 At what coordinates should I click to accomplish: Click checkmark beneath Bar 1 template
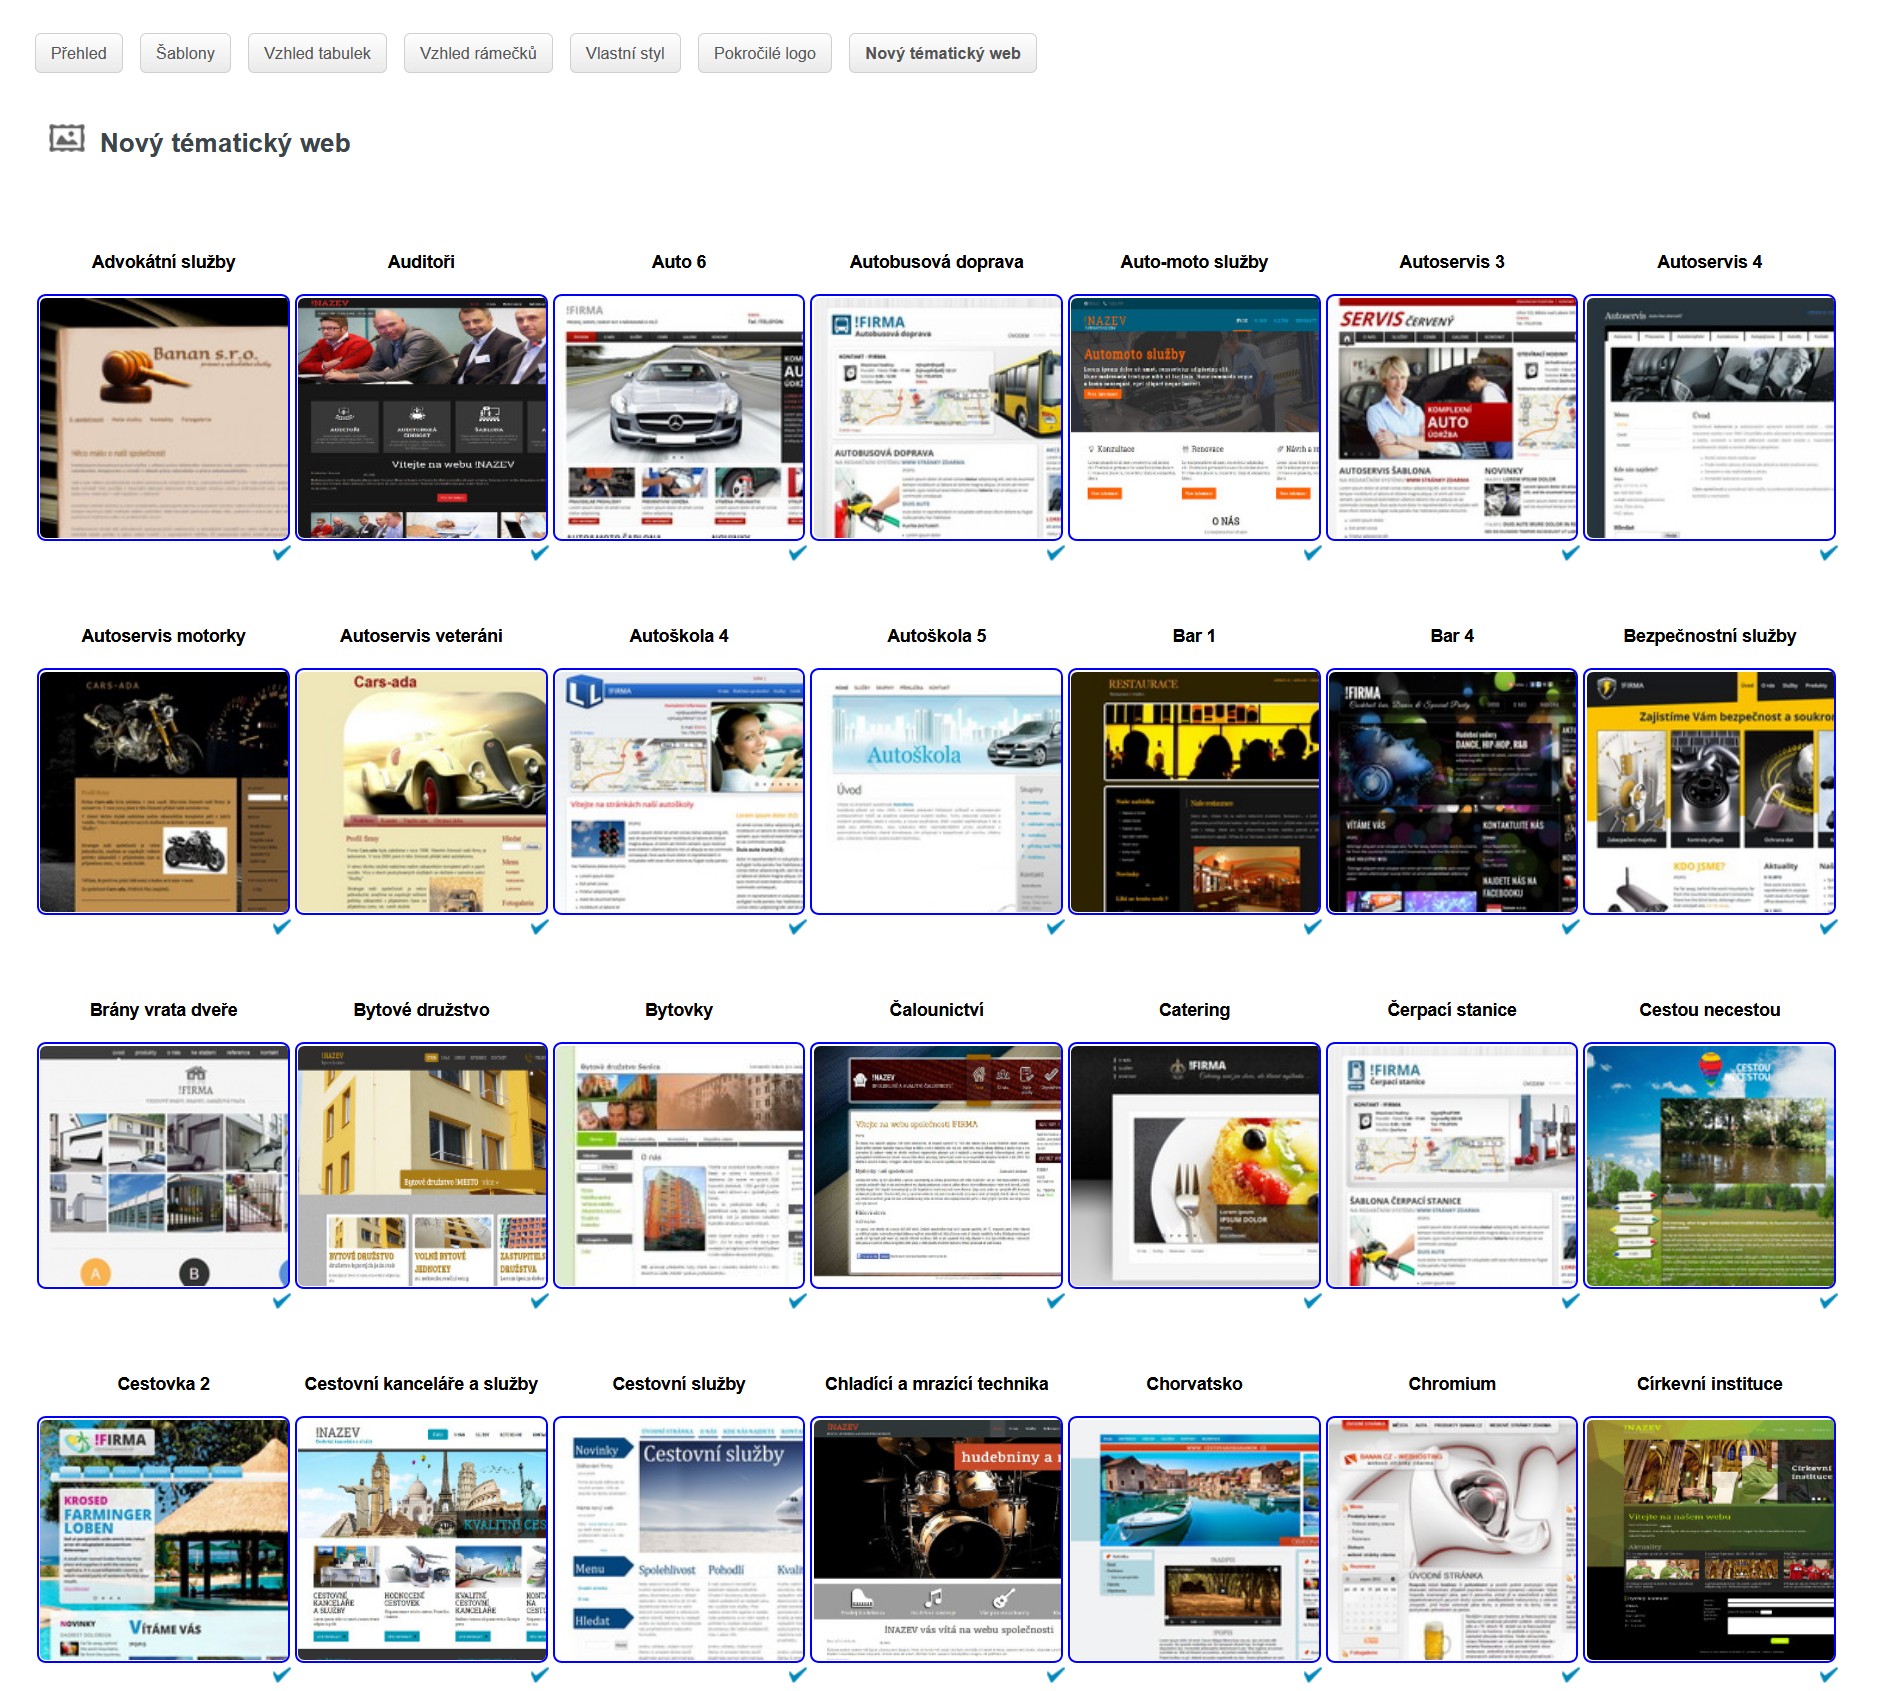tap(1312, 927)
